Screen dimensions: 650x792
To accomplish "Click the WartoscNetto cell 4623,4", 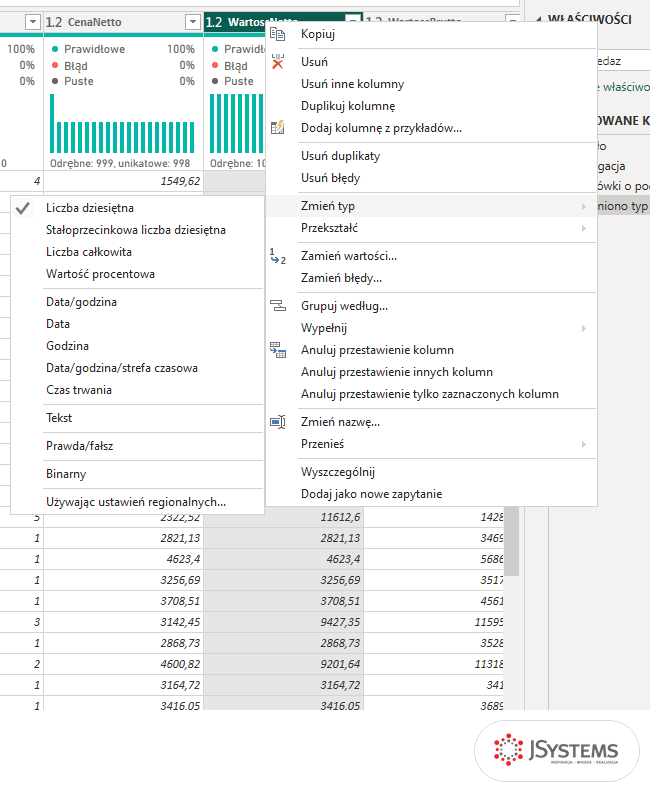I will (x=283, y=559).
